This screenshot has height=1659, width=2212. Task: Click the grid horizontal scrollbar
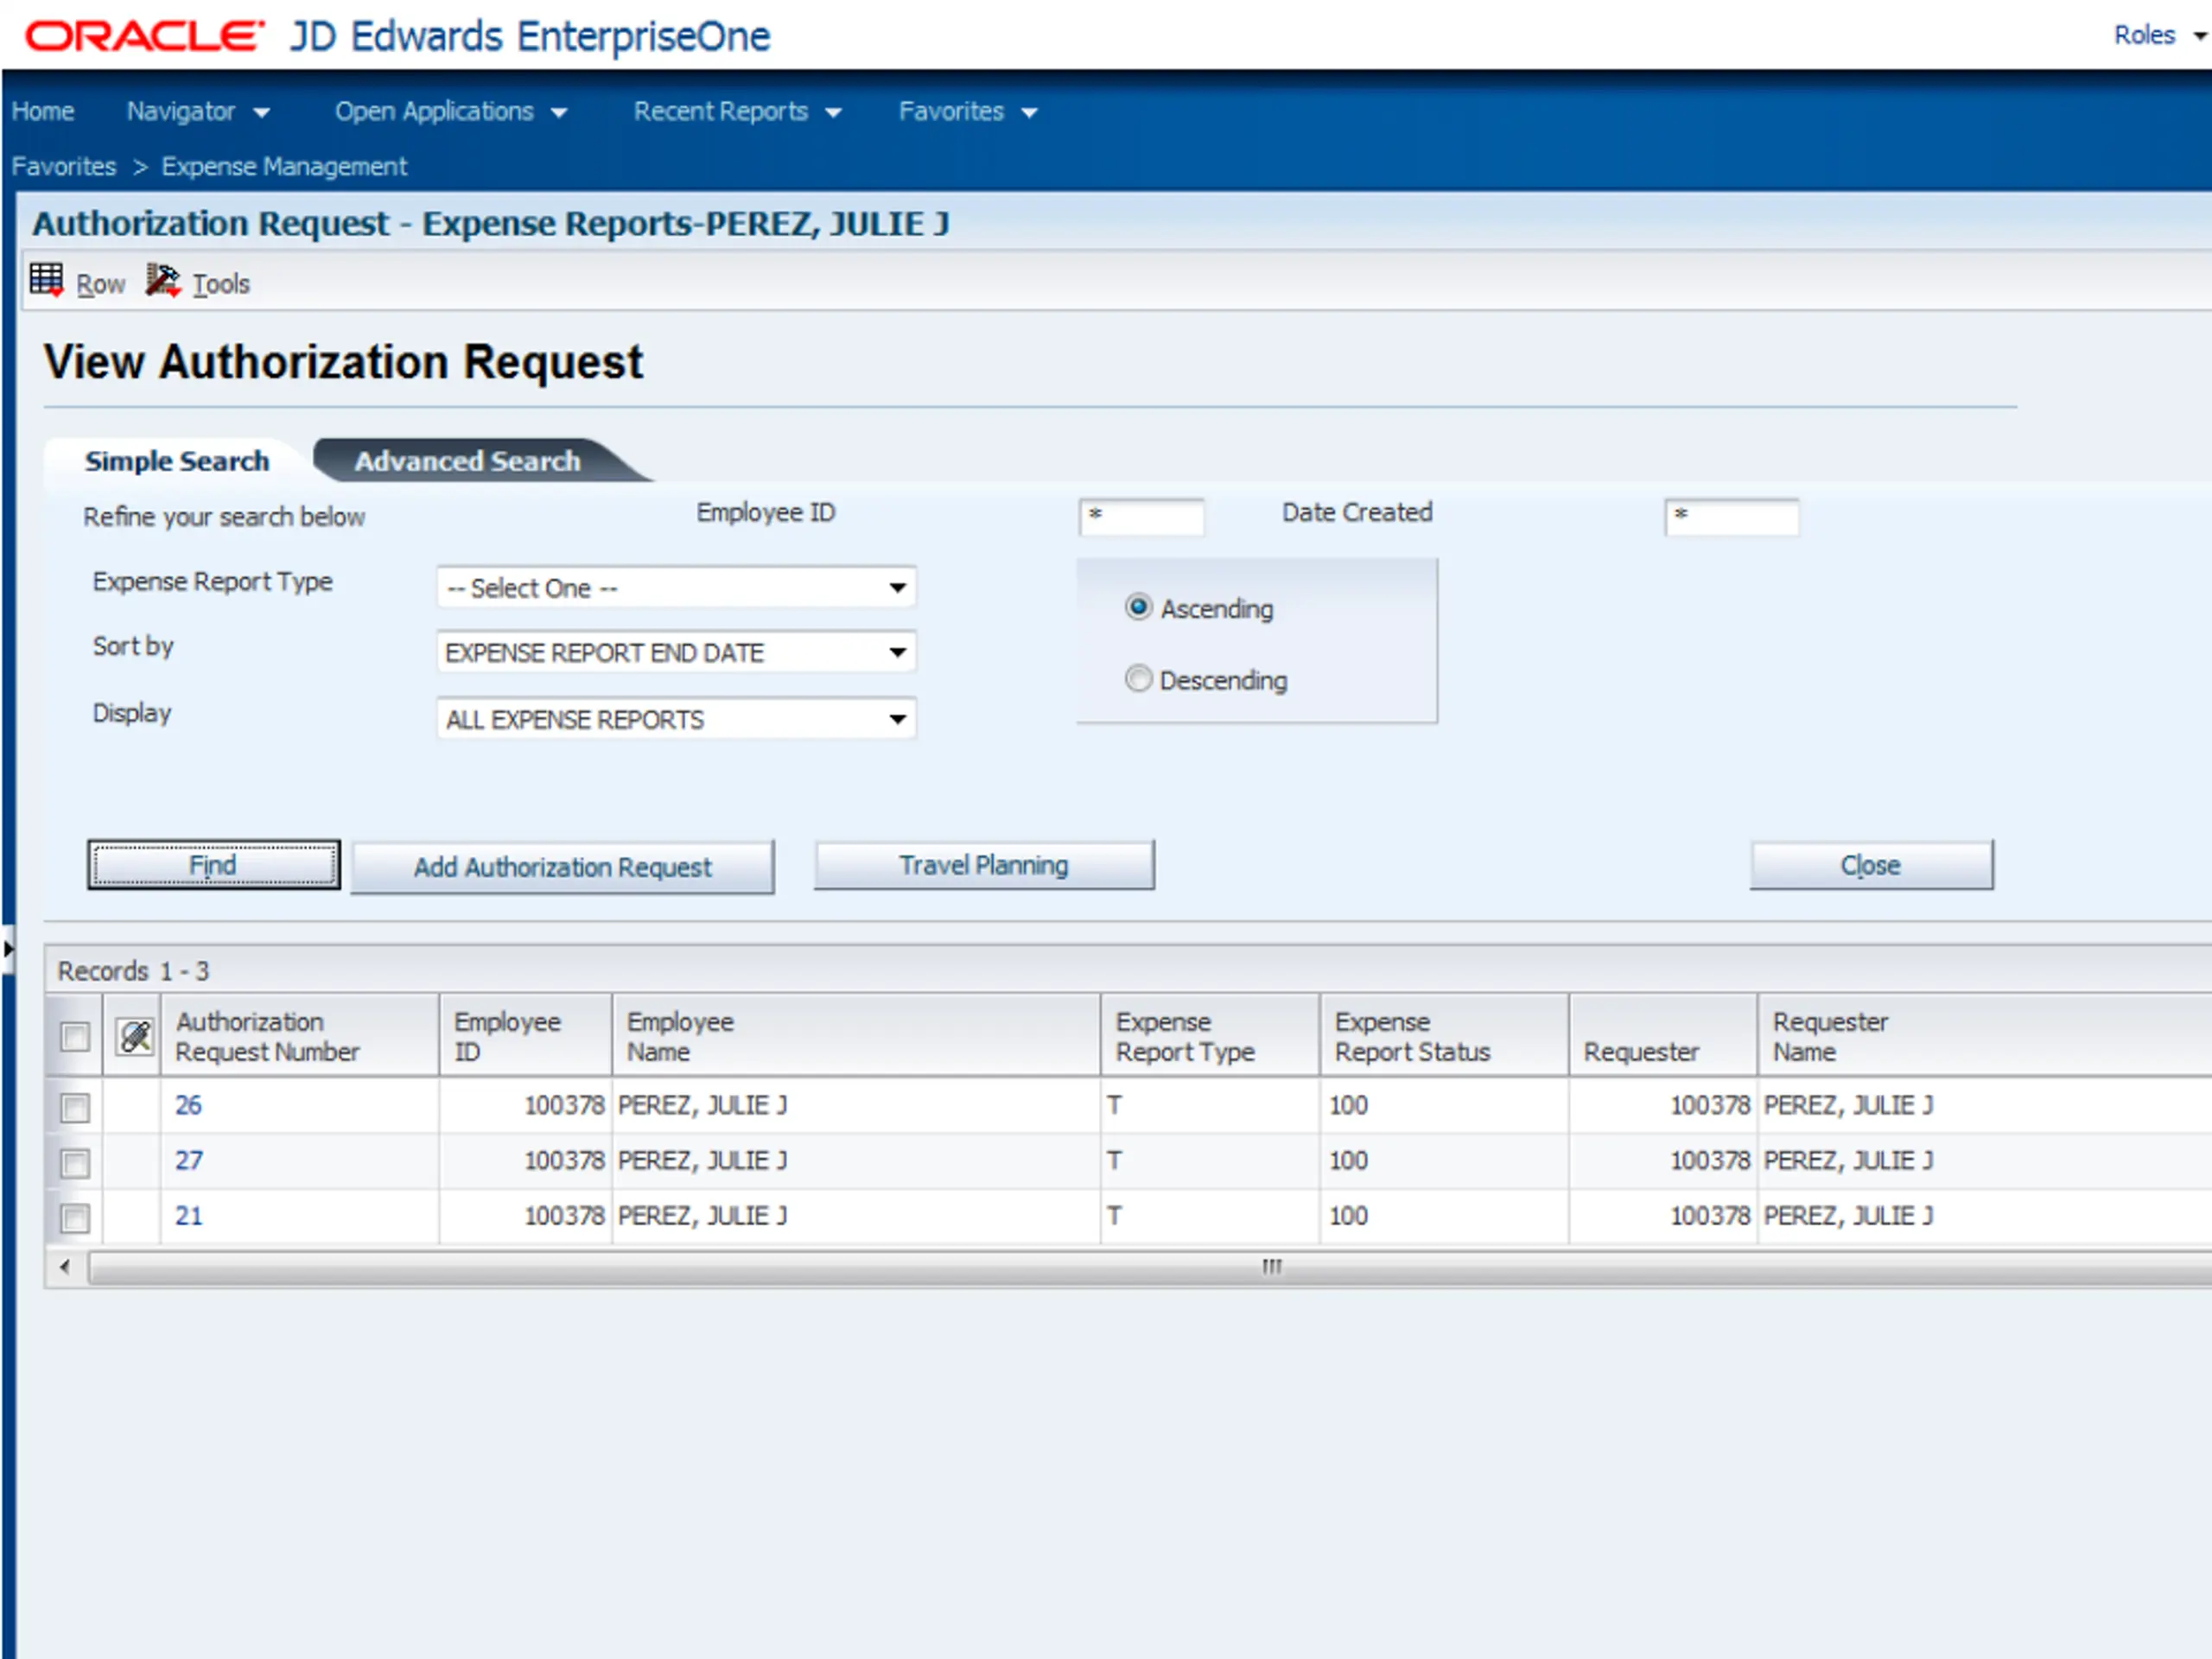coord(1150,1267)
